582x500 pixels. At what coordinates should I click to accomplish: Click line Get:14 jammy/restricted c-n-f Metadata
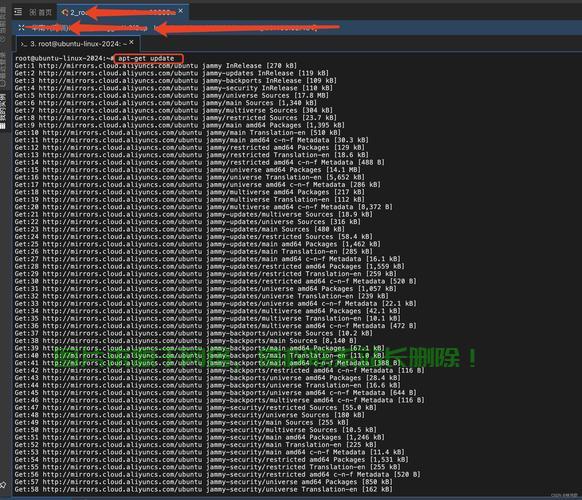(200, 162)
